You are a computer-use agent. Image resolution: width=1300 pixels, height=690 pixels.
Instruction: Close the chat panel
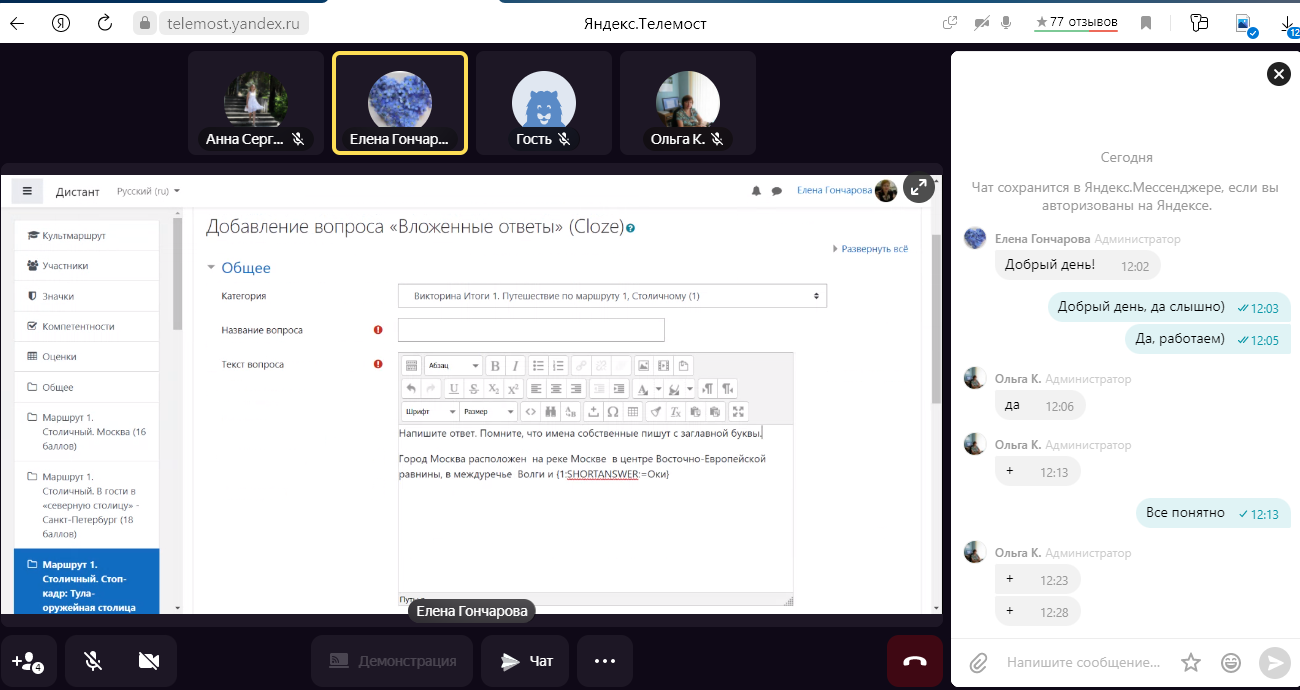1278,73
